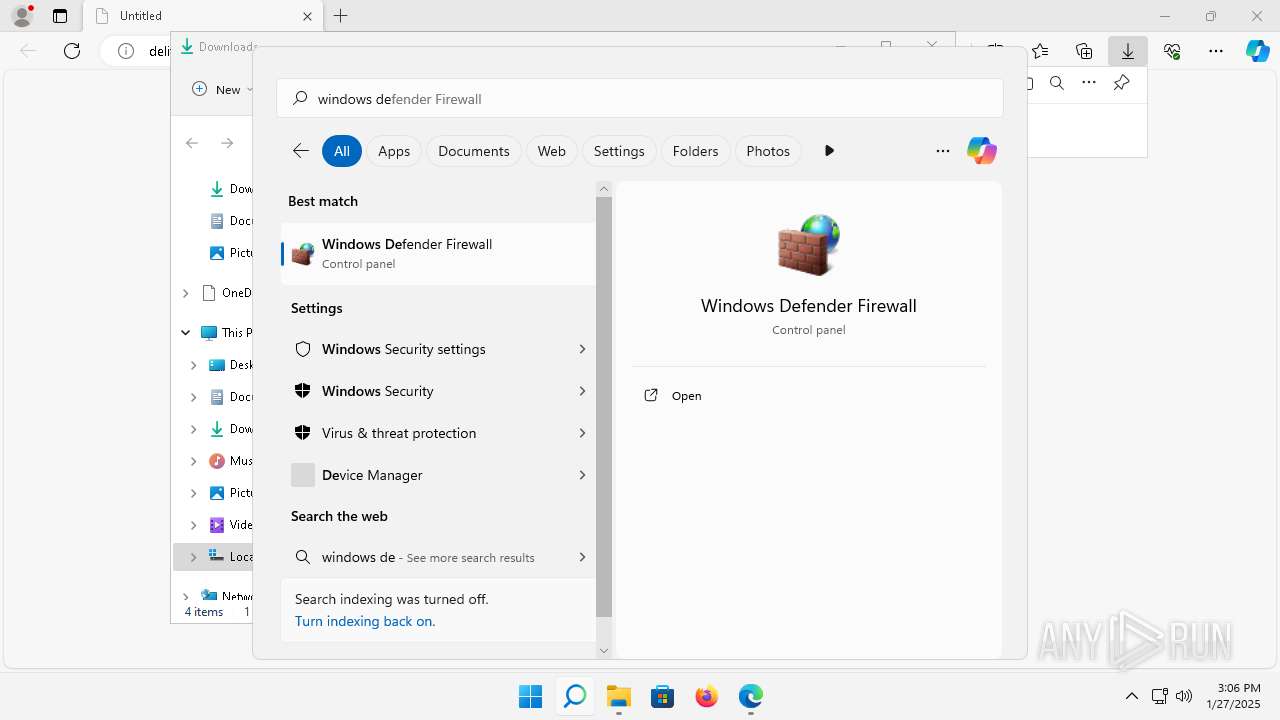The height and width of the screenshot is (720, 1280).
Task: Switch to Settings filter tab
Action: (619, 151)
